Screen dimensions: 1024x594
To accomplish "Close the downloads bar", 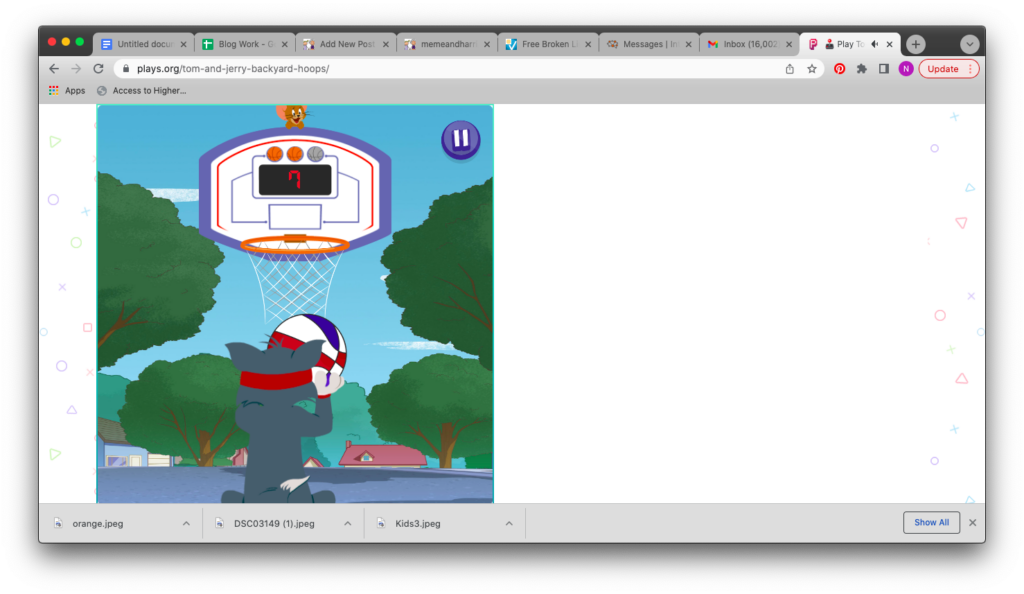I will pyautogui.click(x=972, y=522).
